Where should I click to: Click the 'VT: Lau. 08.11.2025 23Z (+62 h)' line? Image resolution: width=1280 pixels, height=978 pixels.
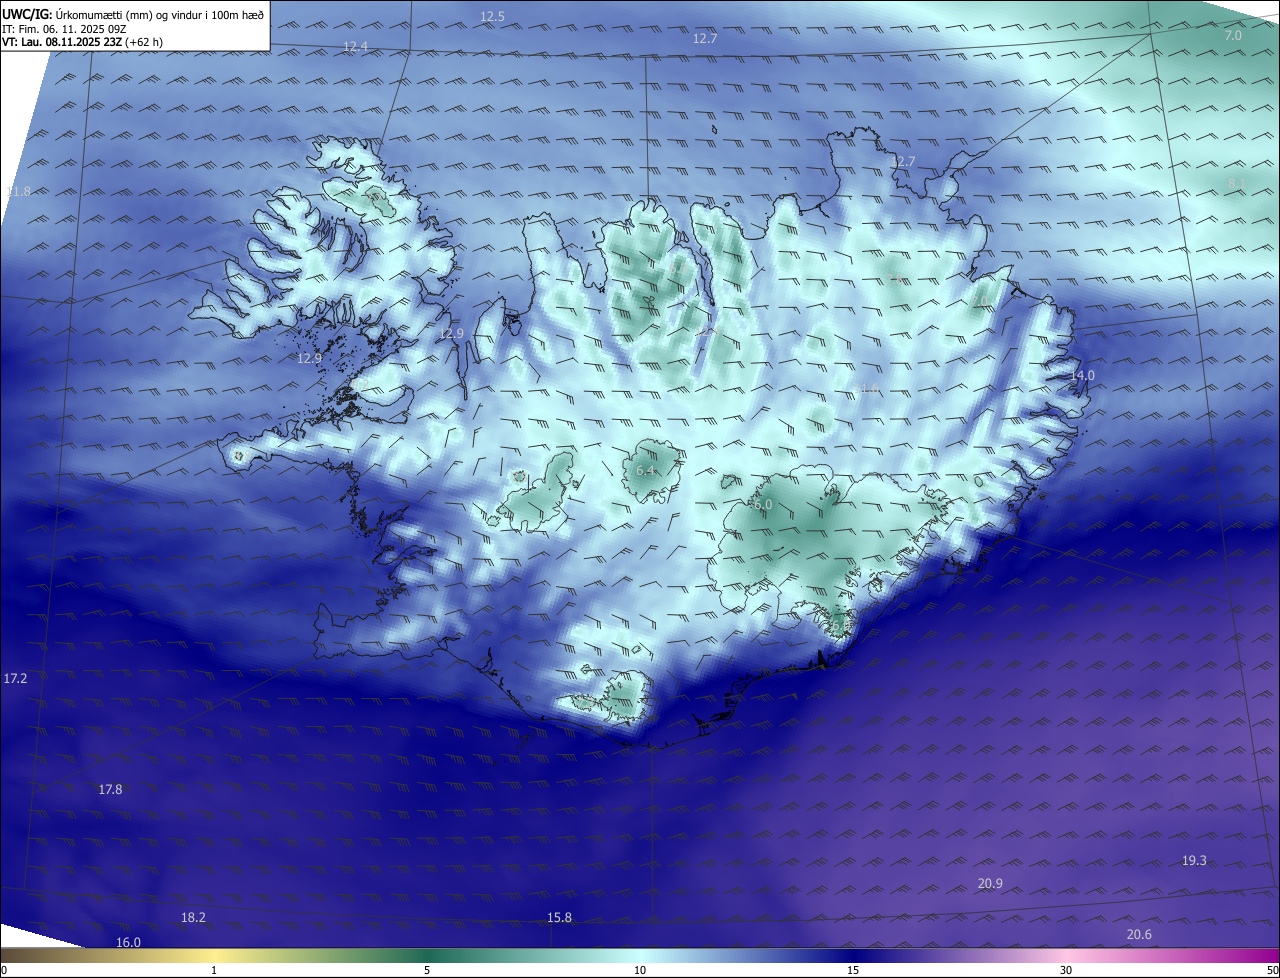click(x=83, y=43)
